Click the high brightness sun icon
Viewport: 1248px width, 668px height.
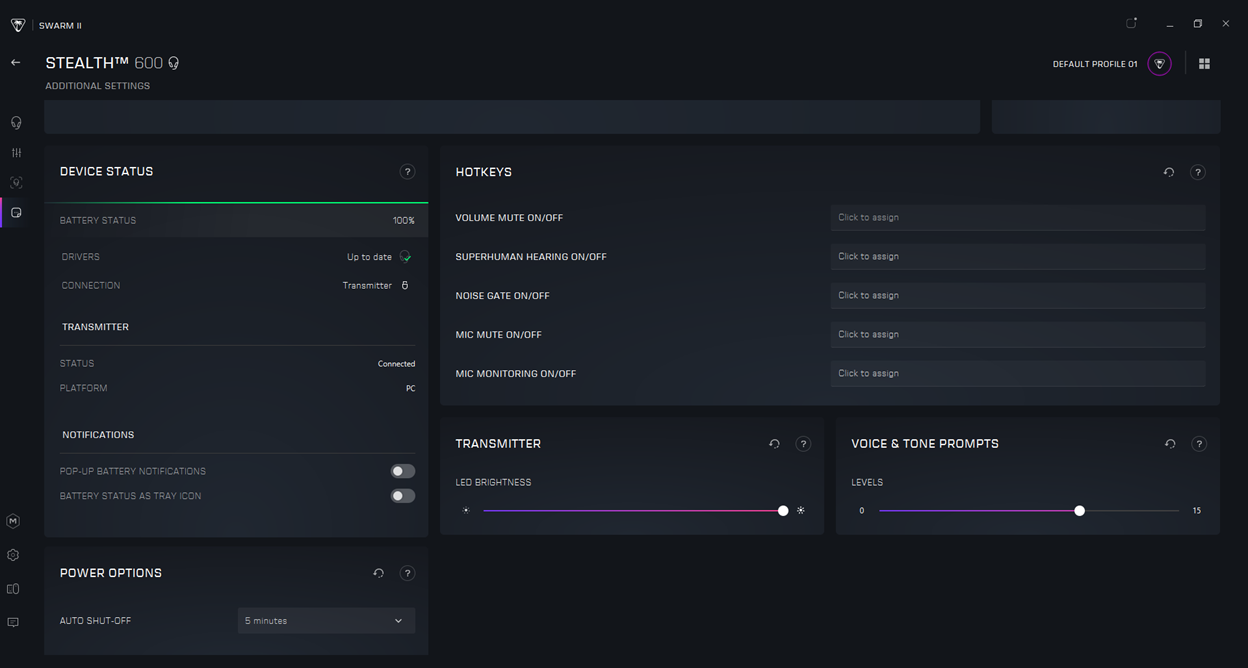point(801,511)
